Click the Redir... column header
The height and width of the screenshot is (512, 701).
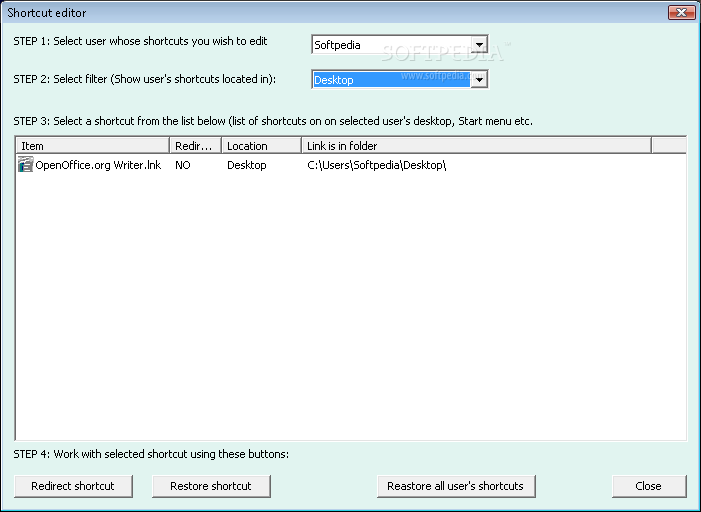point(195,146)
